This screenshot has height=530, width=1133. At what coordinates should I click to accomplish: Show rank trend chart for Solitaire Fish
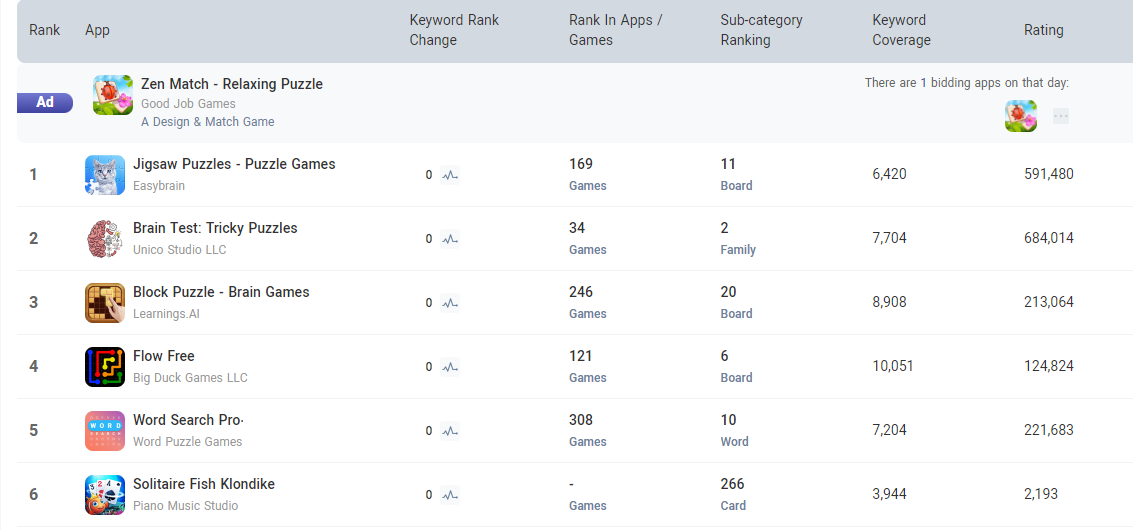click(x=450, y=495)
